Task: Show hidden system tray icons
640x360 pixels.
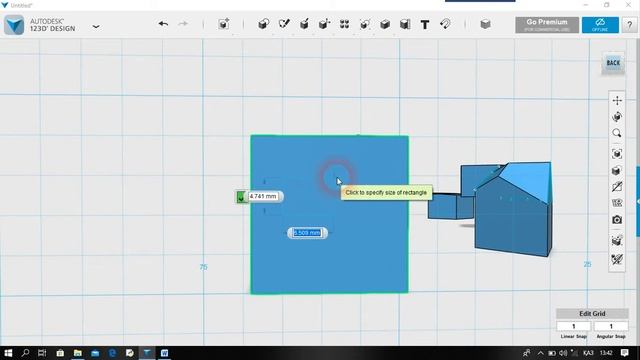Action: click(540, 353)
